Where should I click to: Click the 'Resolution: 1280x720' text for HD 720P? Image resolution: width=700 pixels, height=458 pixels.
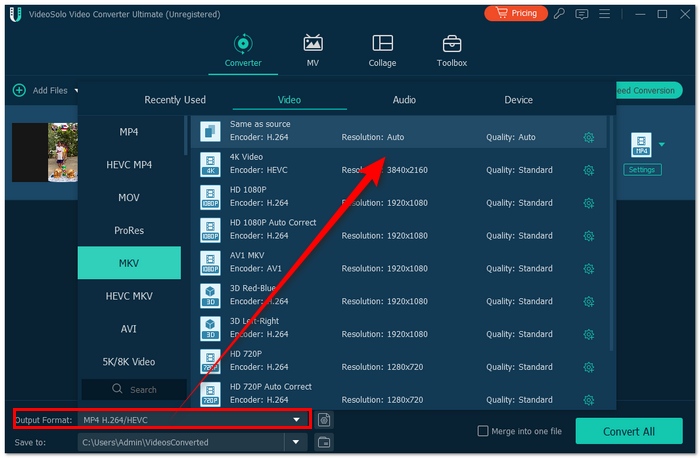(382, 367)
